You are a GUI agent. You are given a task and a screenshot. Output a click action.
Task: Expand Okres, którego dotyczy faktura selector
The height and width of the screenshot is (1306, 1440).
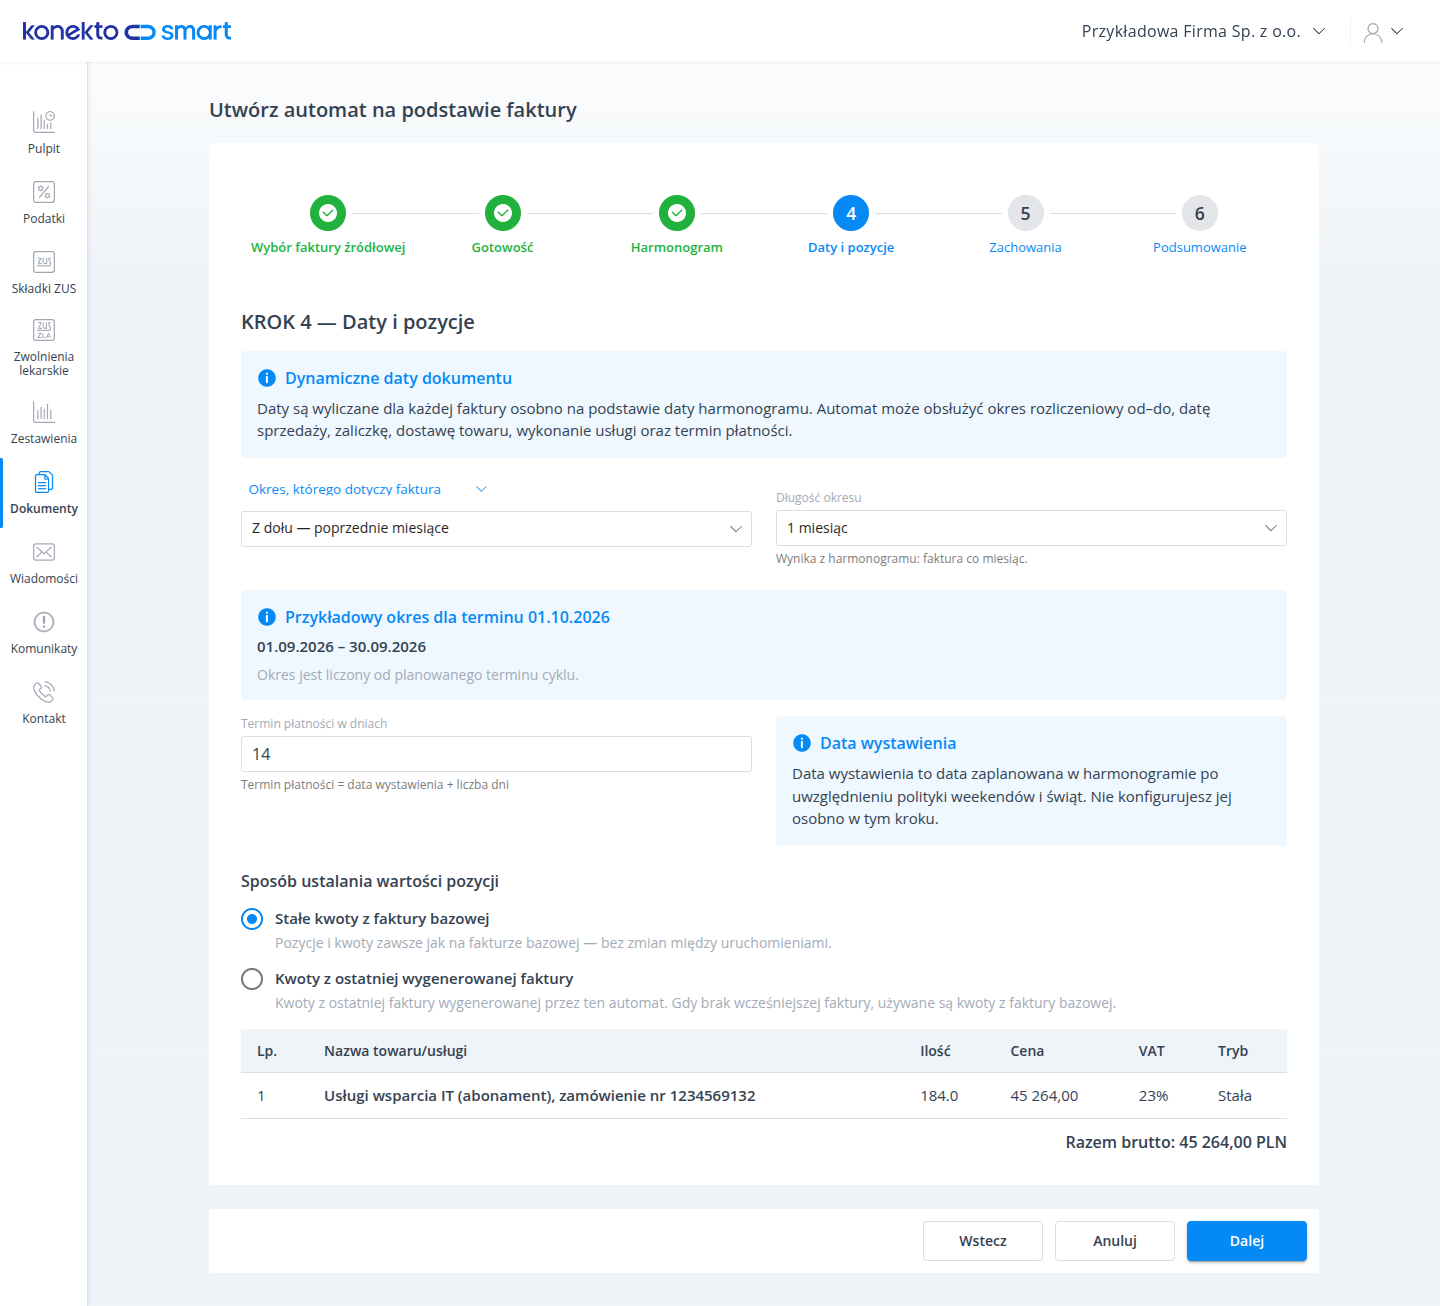(x=367, y=489)
